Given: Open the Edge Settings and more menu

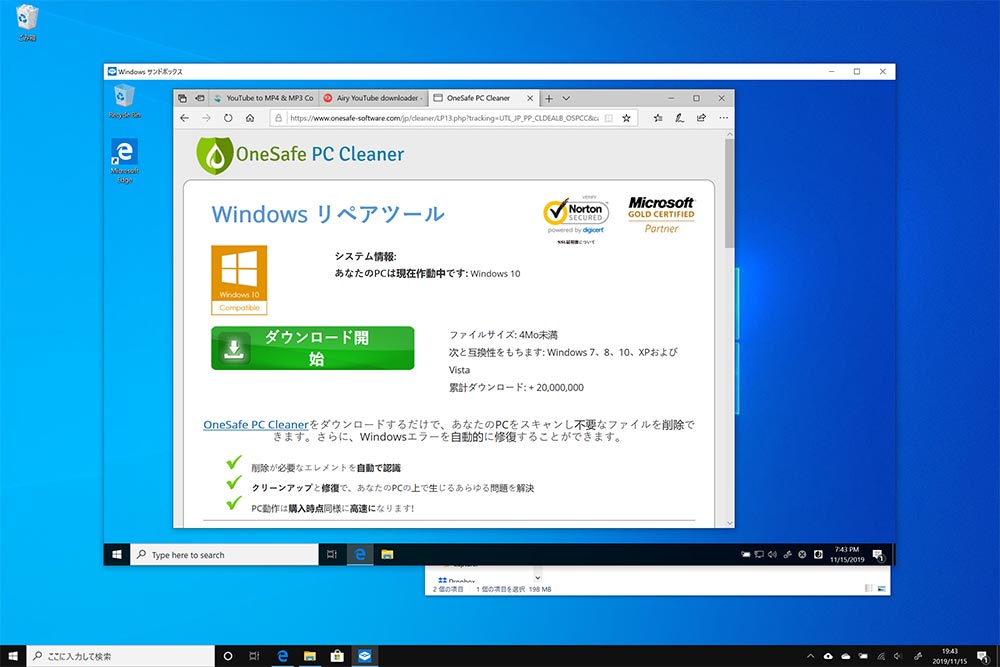Looking at the screenshot, I should (723, 118).
